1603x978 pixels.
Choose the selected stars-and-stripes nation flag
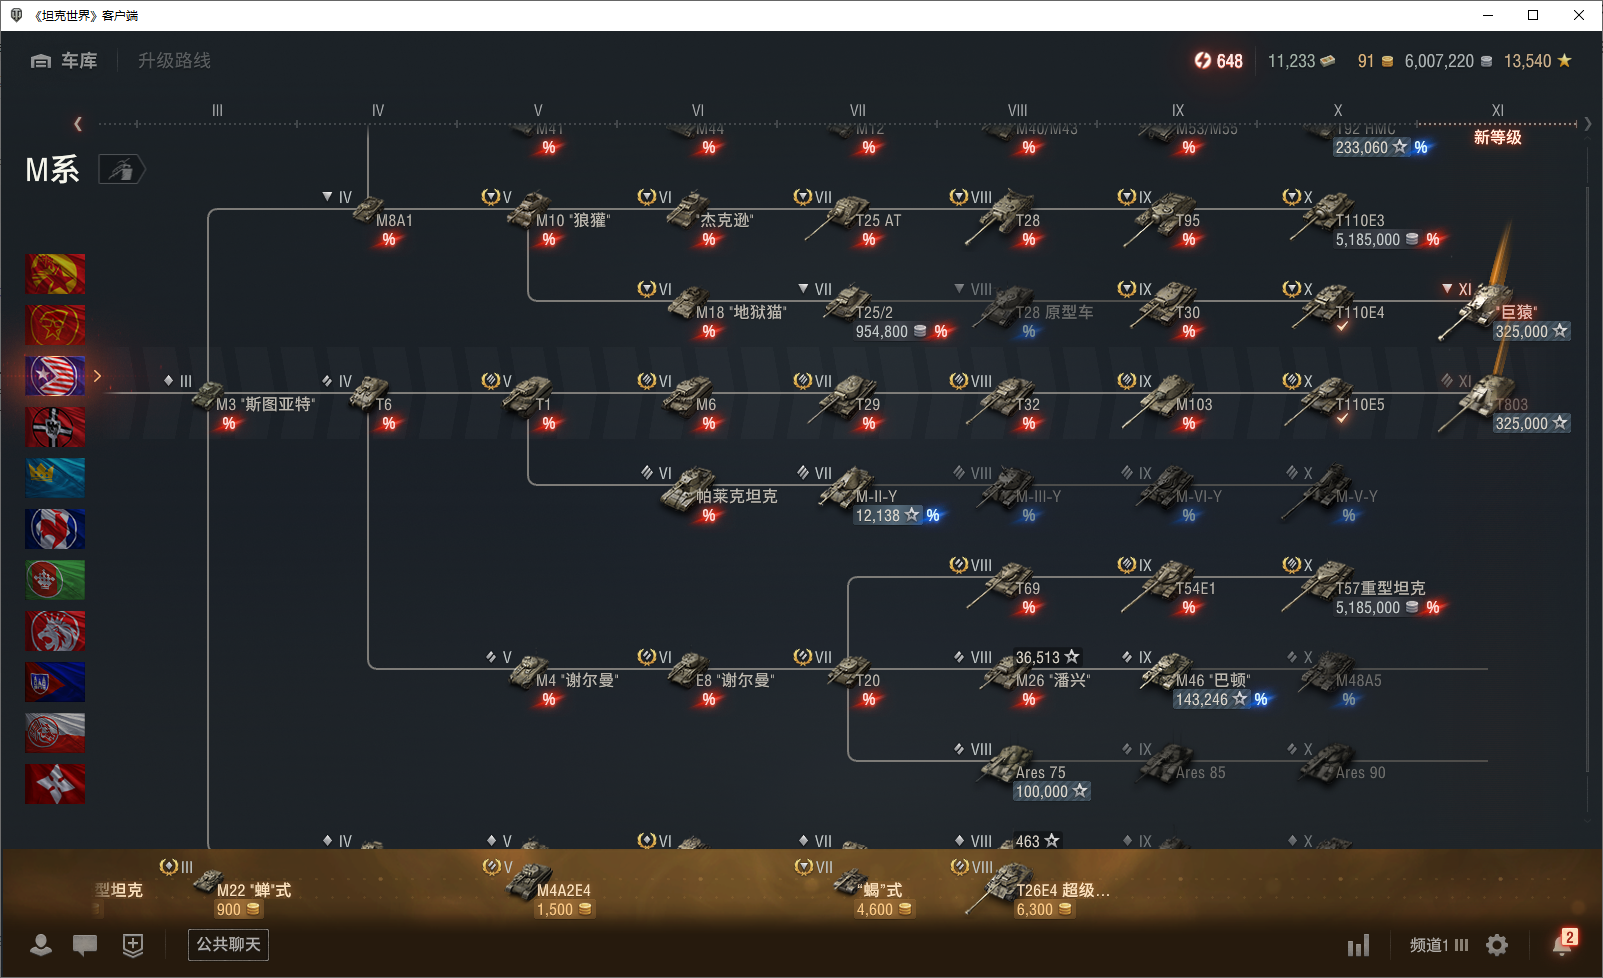pos(55,376)
